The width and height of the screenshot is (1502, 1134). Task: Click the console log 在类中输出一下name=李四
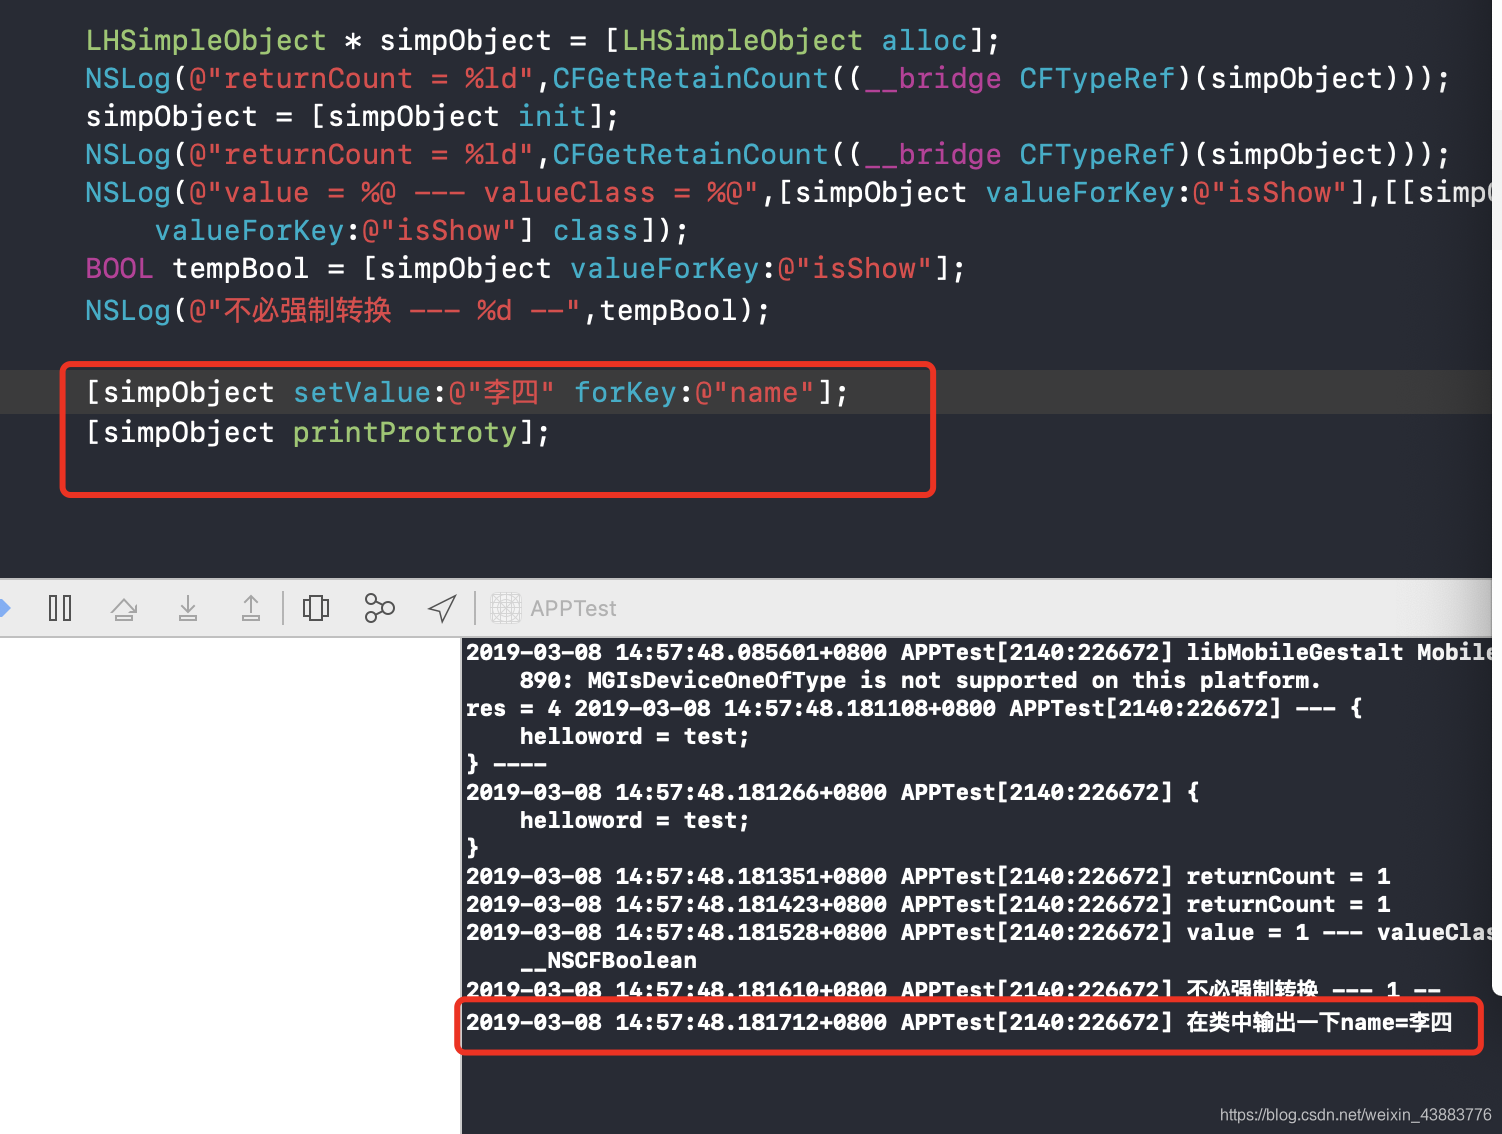(x=959, y=1023)
